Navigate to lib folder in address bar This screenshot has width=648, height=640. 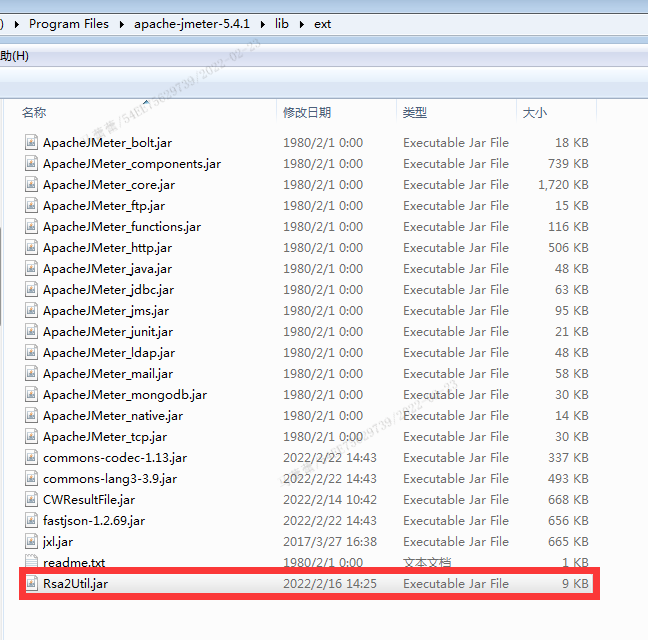click(282, 24)
